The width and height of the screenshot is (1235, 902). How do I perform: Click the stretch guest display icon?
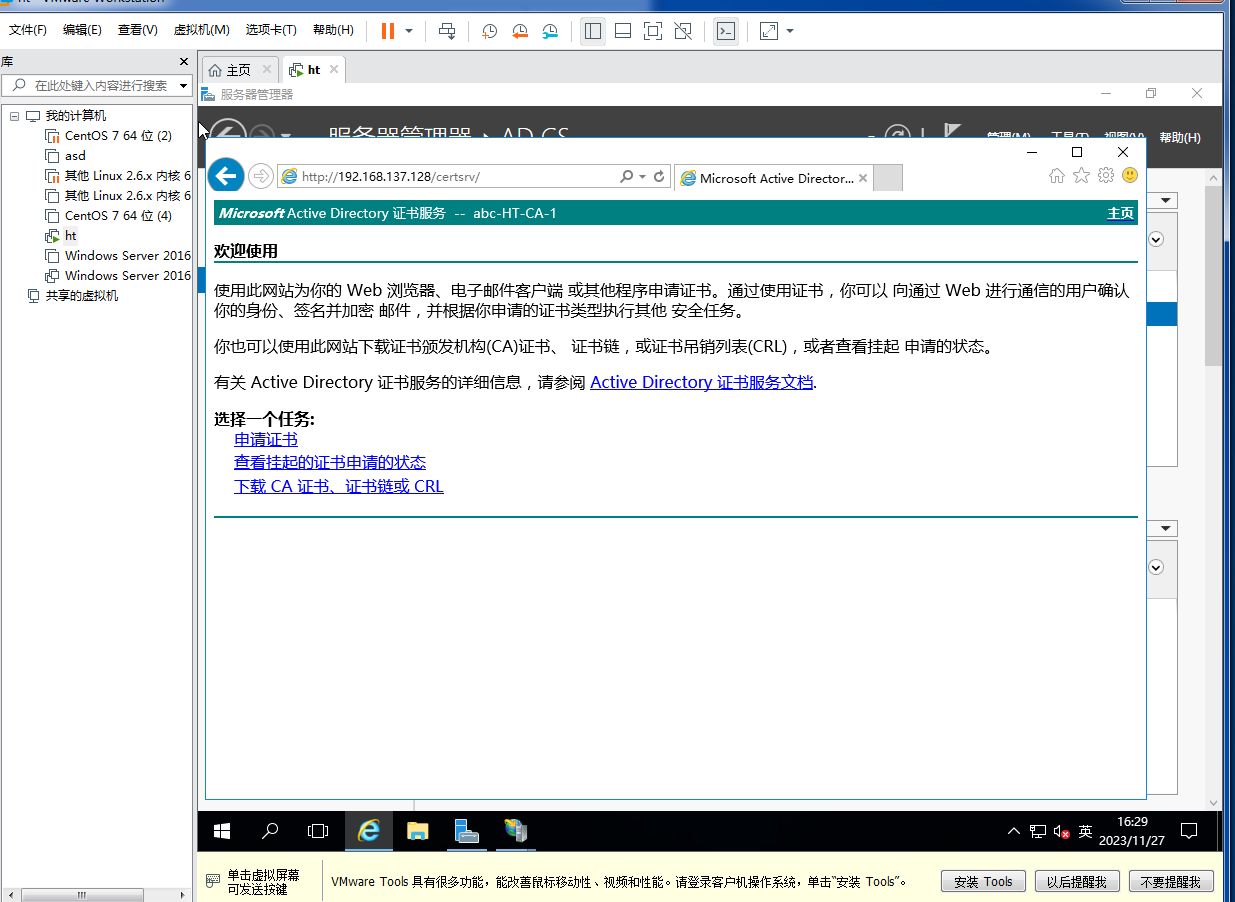coord(769,31)
